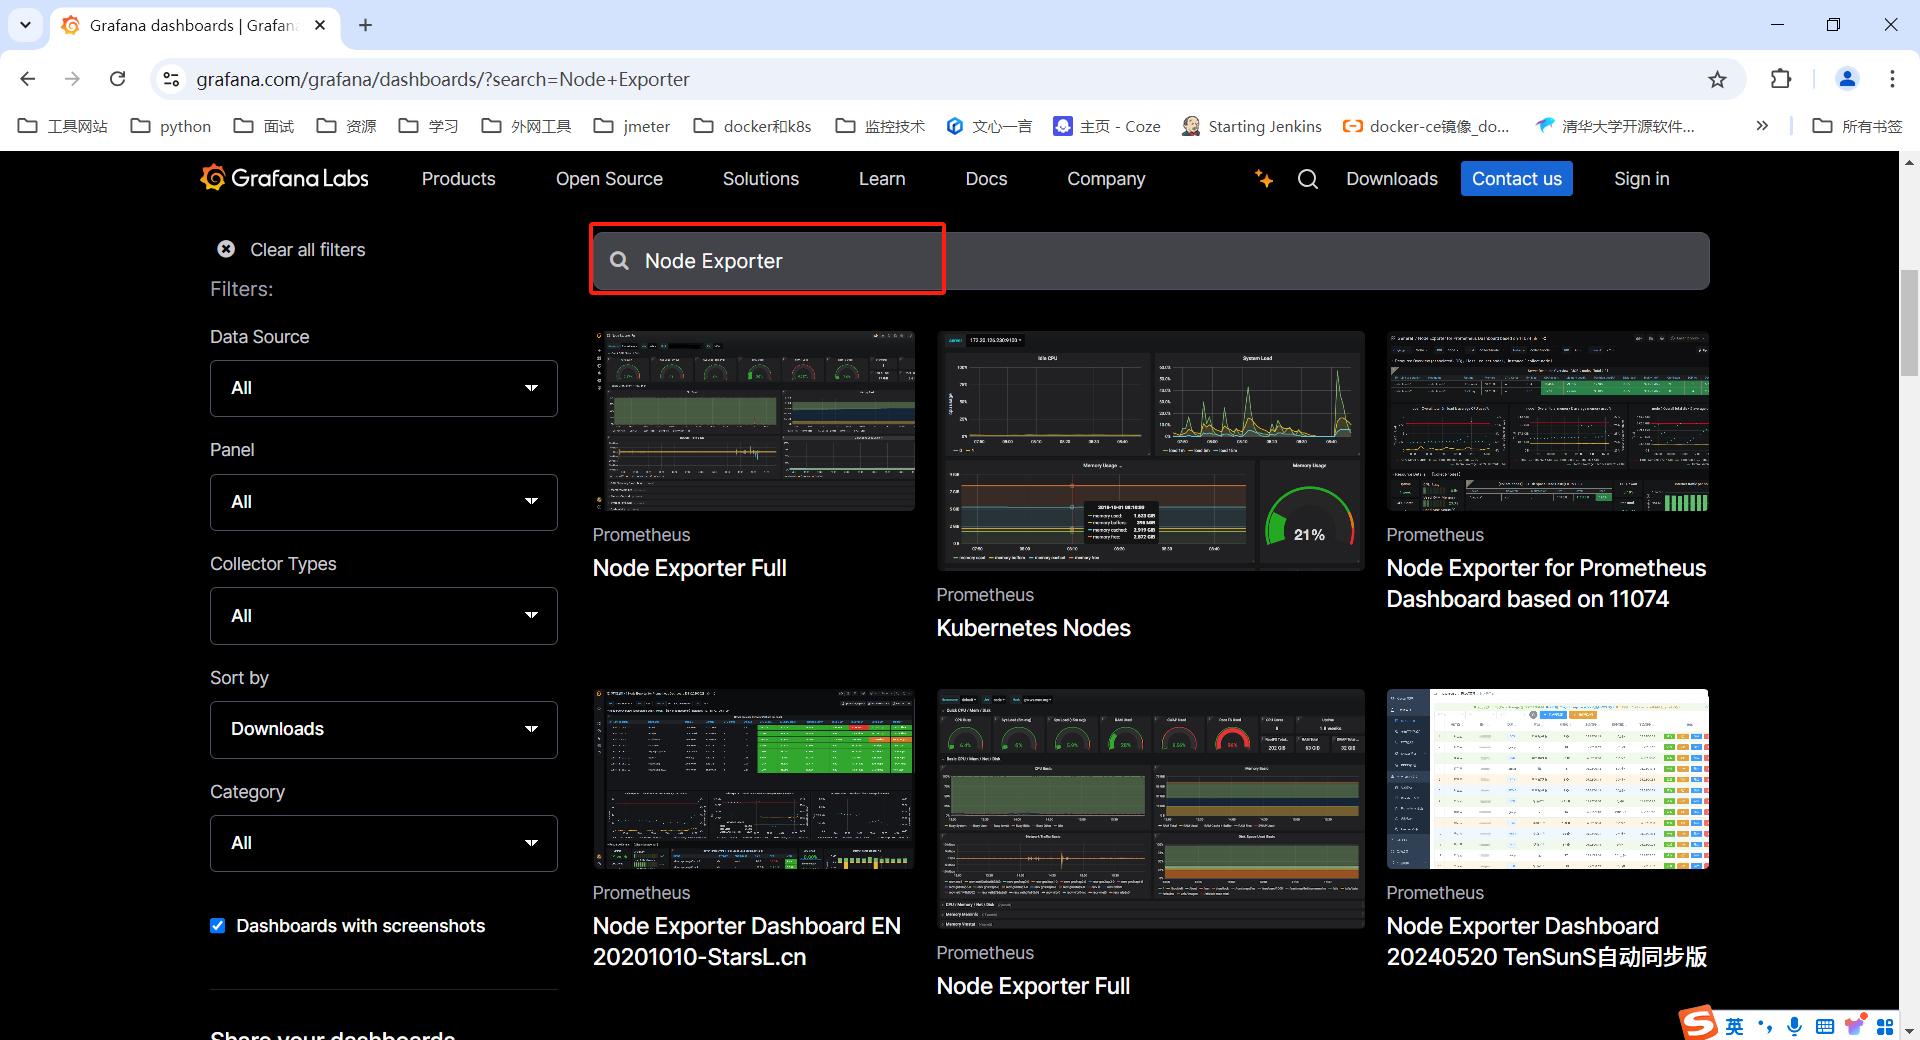Open the Company menu

pyautogui.click(x=1106, y=179)
